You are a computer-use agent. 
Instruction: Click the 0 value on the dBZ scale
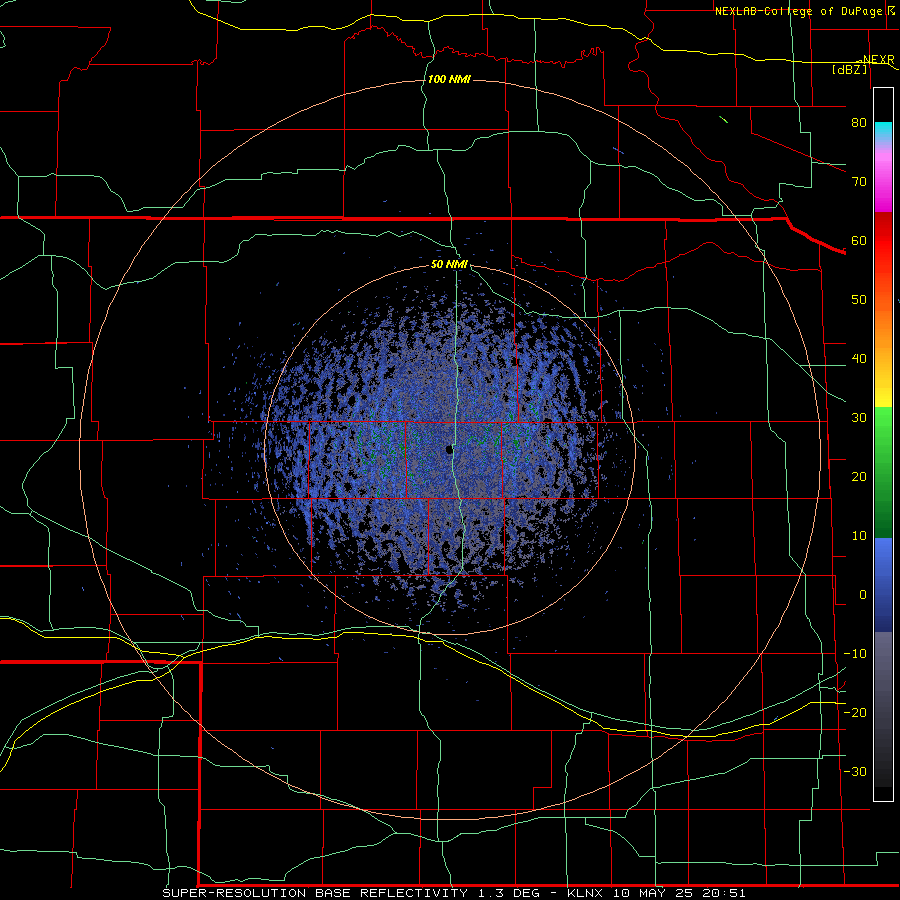[863, 595]
